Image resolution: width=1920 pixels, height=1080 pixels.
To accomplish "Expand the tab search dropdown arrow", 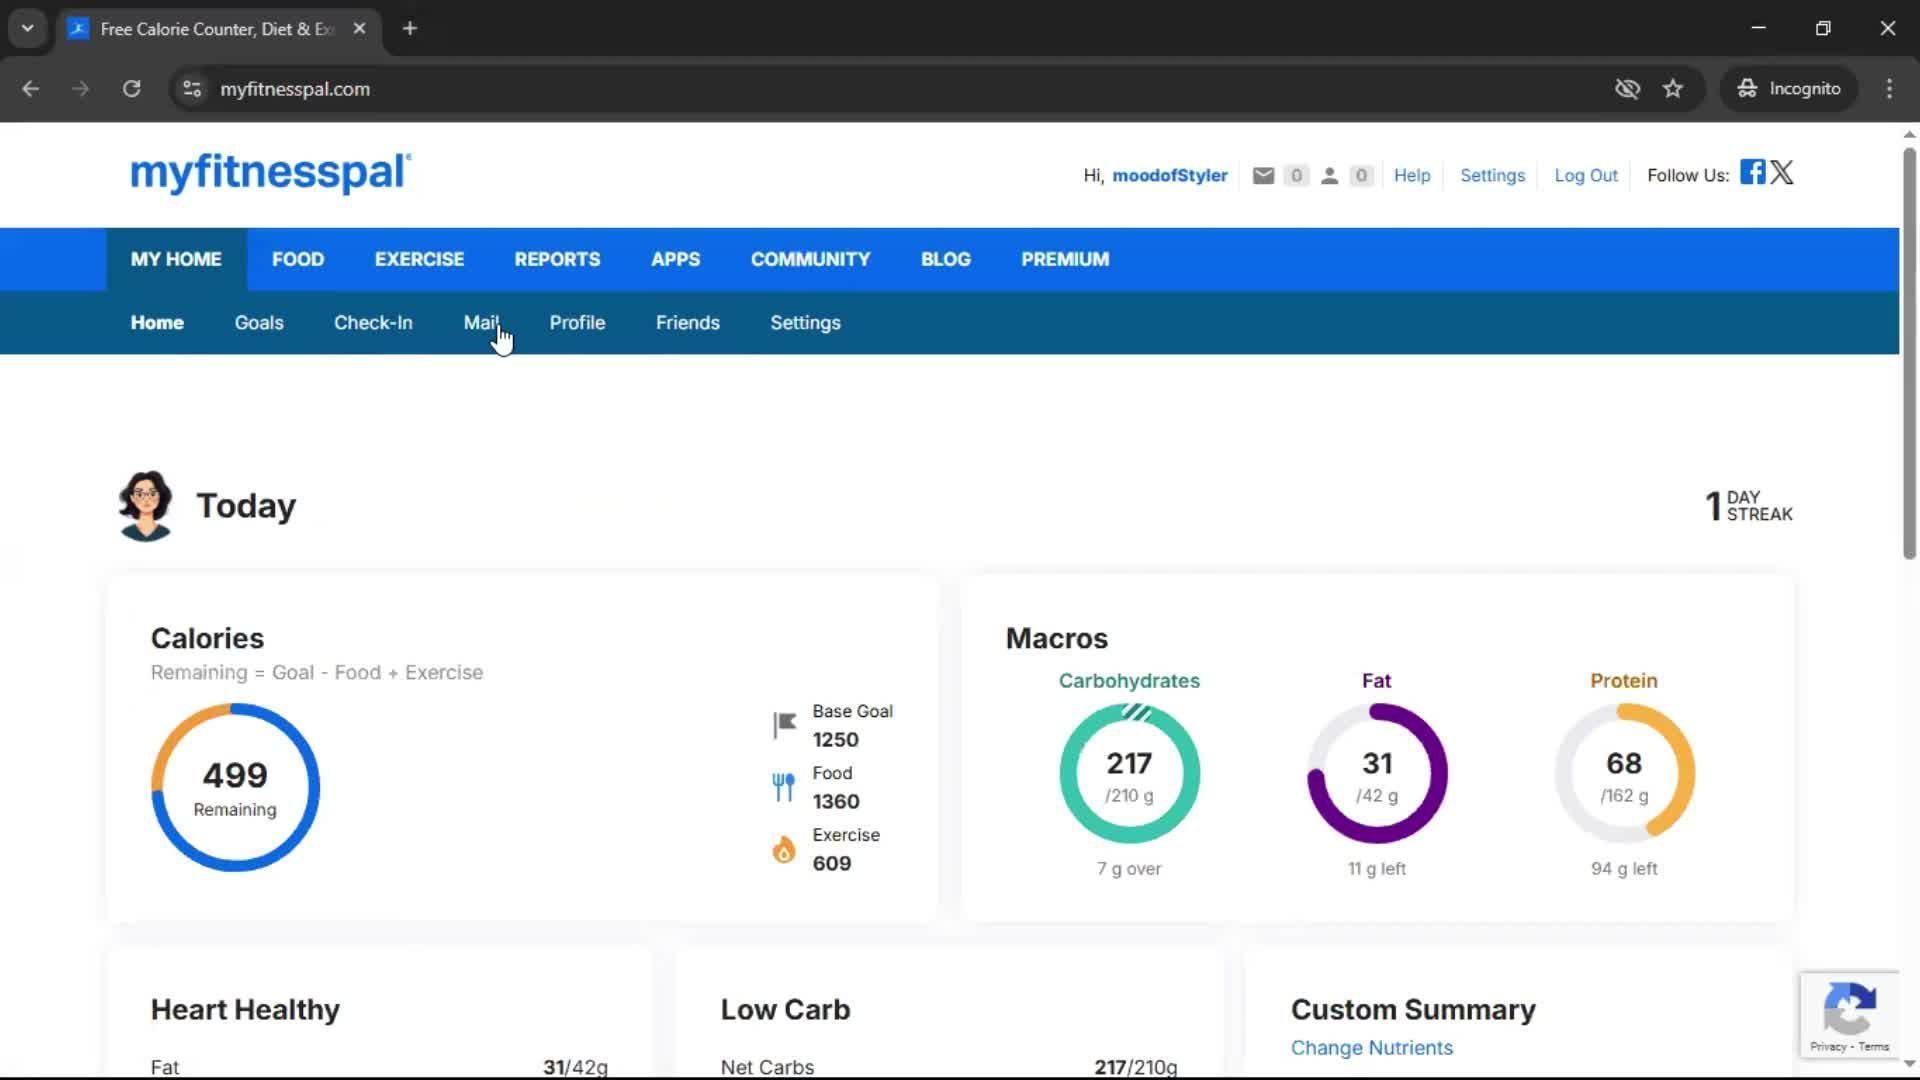I will coord(28,28).
